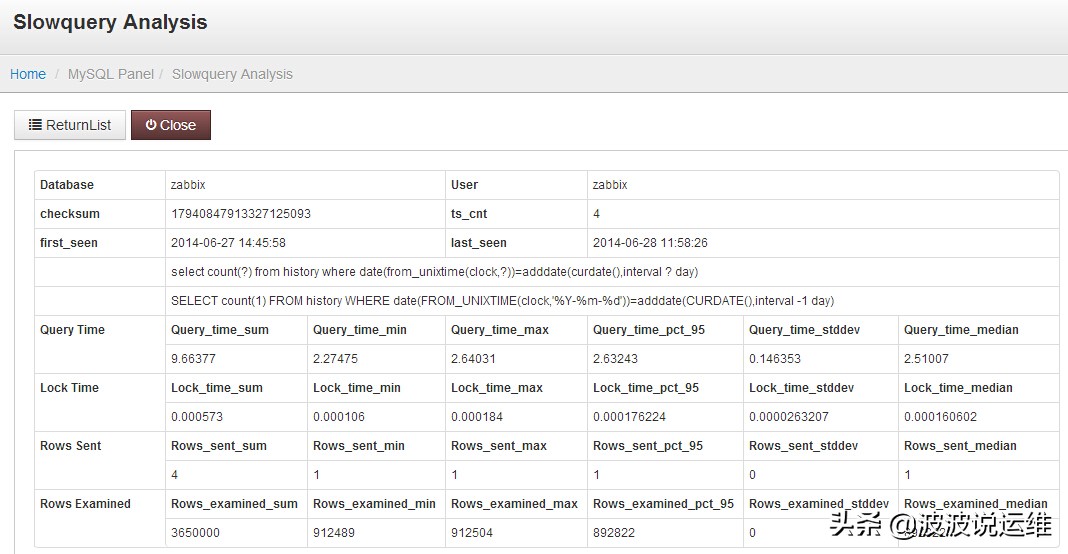Click the power icon on Close button
The height and width of the screenshot is (554, 1068).
[151, 125]
